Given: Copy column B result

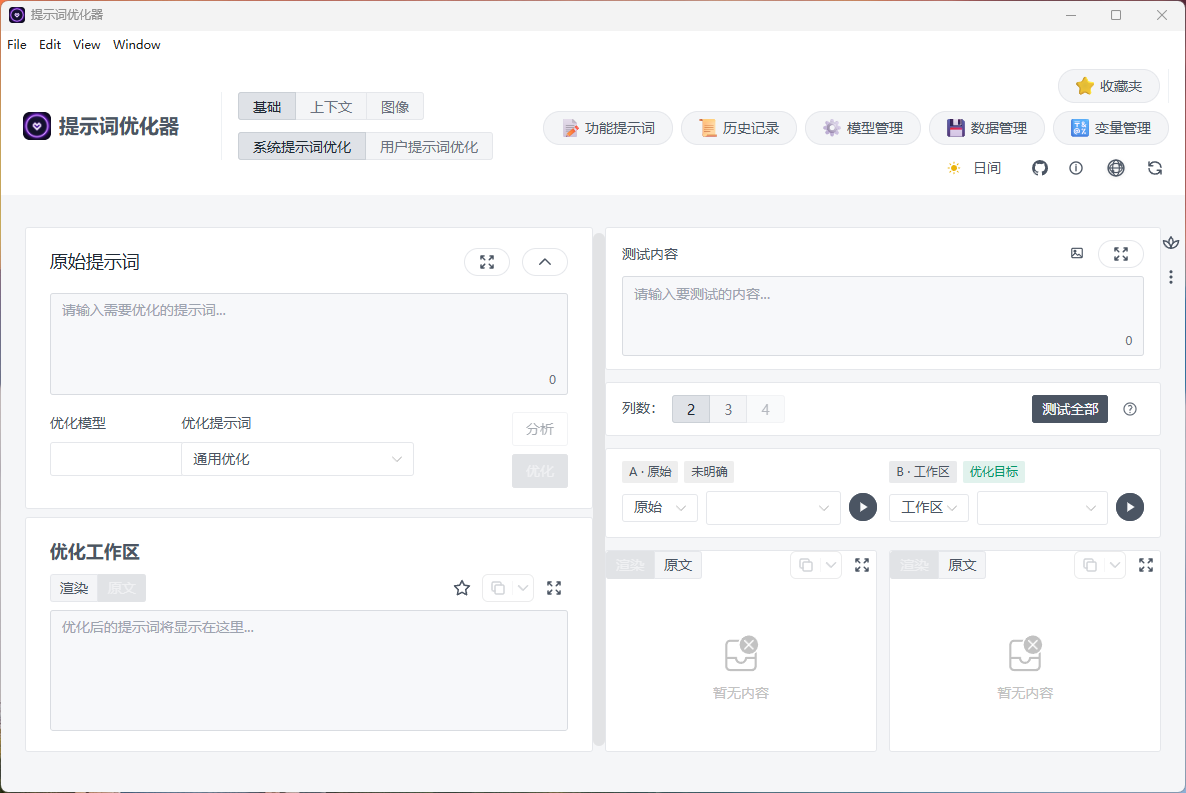Looking at the screenshot, I should click(1090, 565).
